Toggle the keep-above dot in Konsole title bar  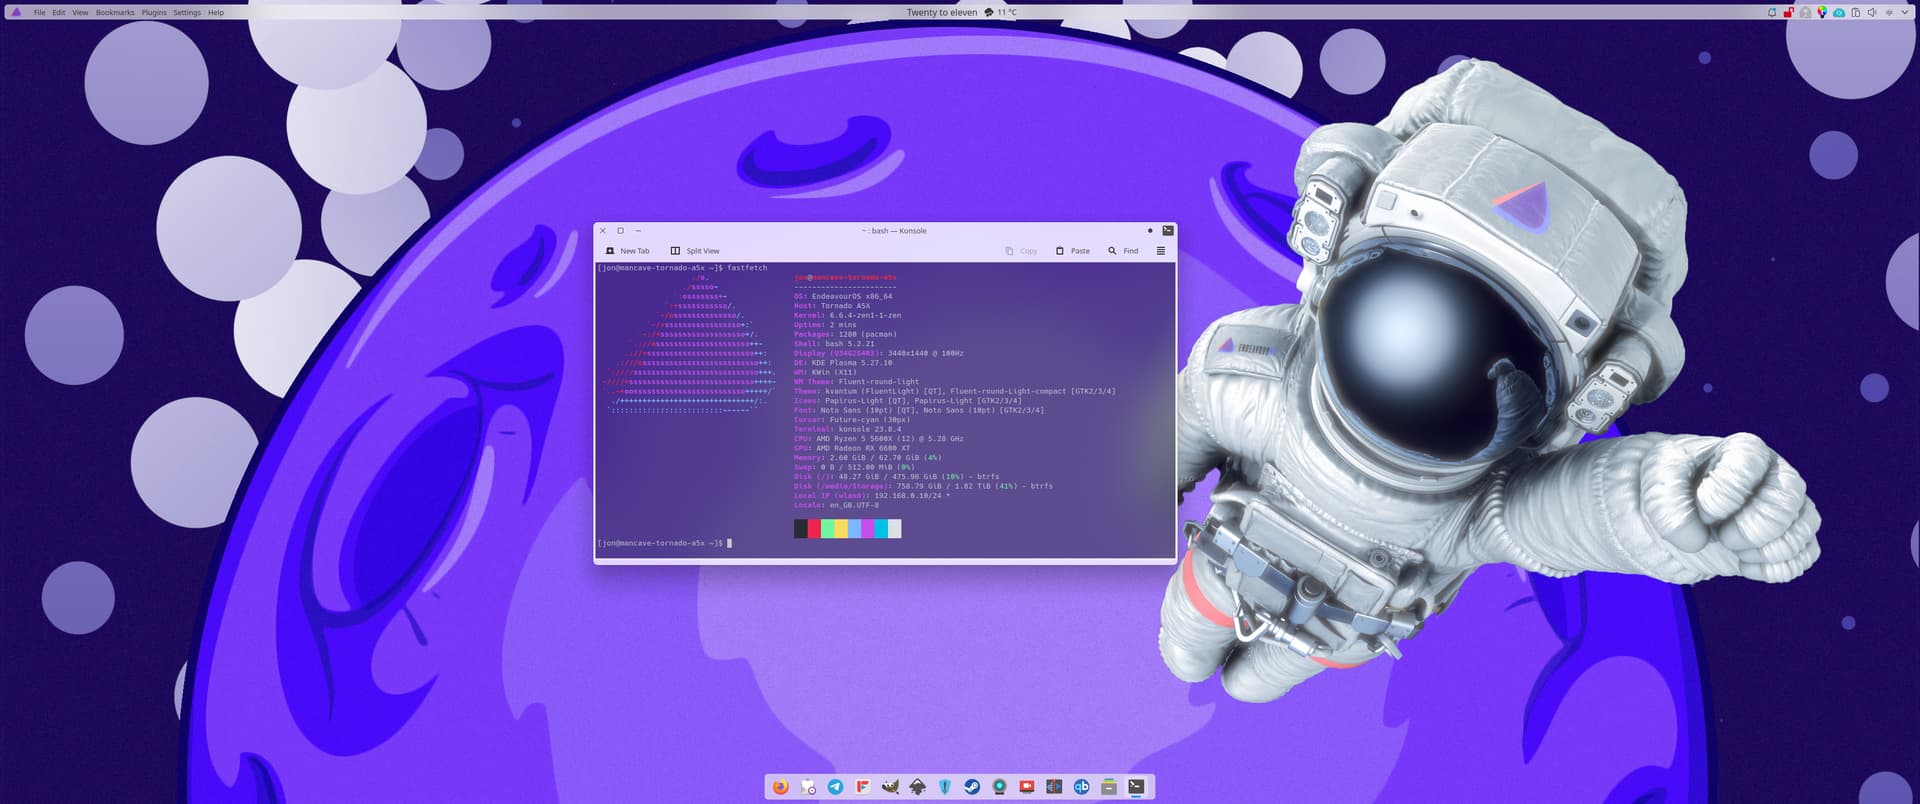(x=1150, y=231)
